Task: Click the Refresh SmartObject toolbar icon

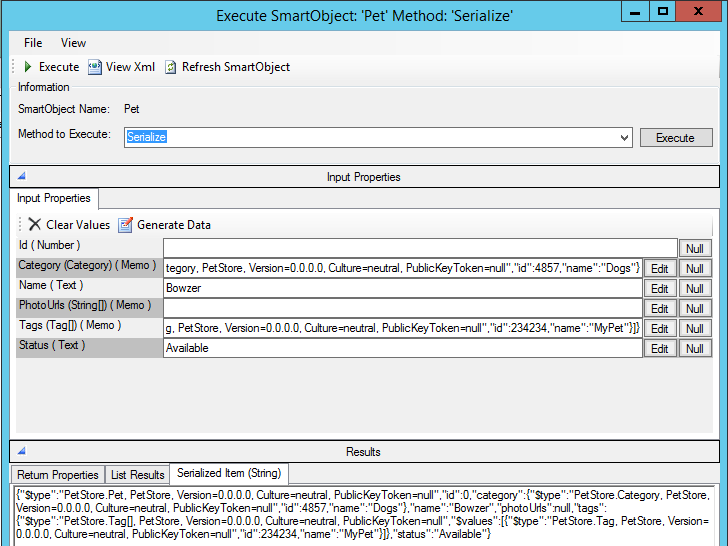Action: [x=171, y=67]
